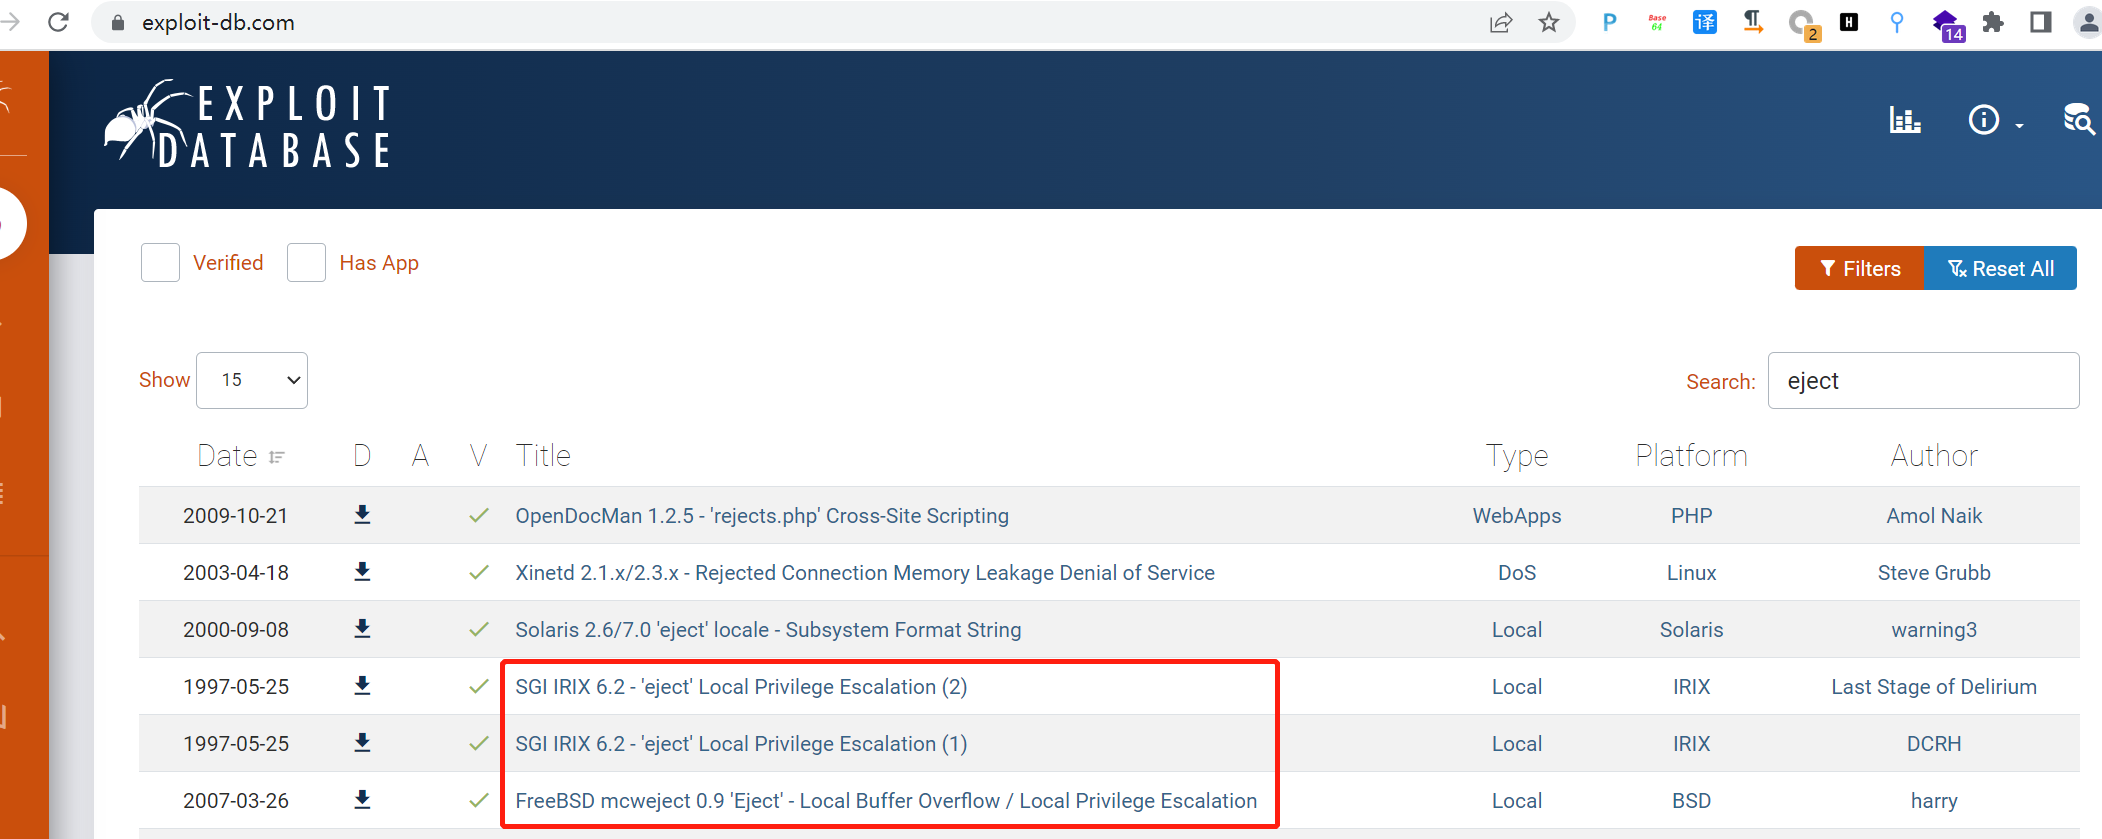The width and height of the screenshot is (2102, 839).
Task: Open the blue pin extension icon
Action: point(1897,22)
